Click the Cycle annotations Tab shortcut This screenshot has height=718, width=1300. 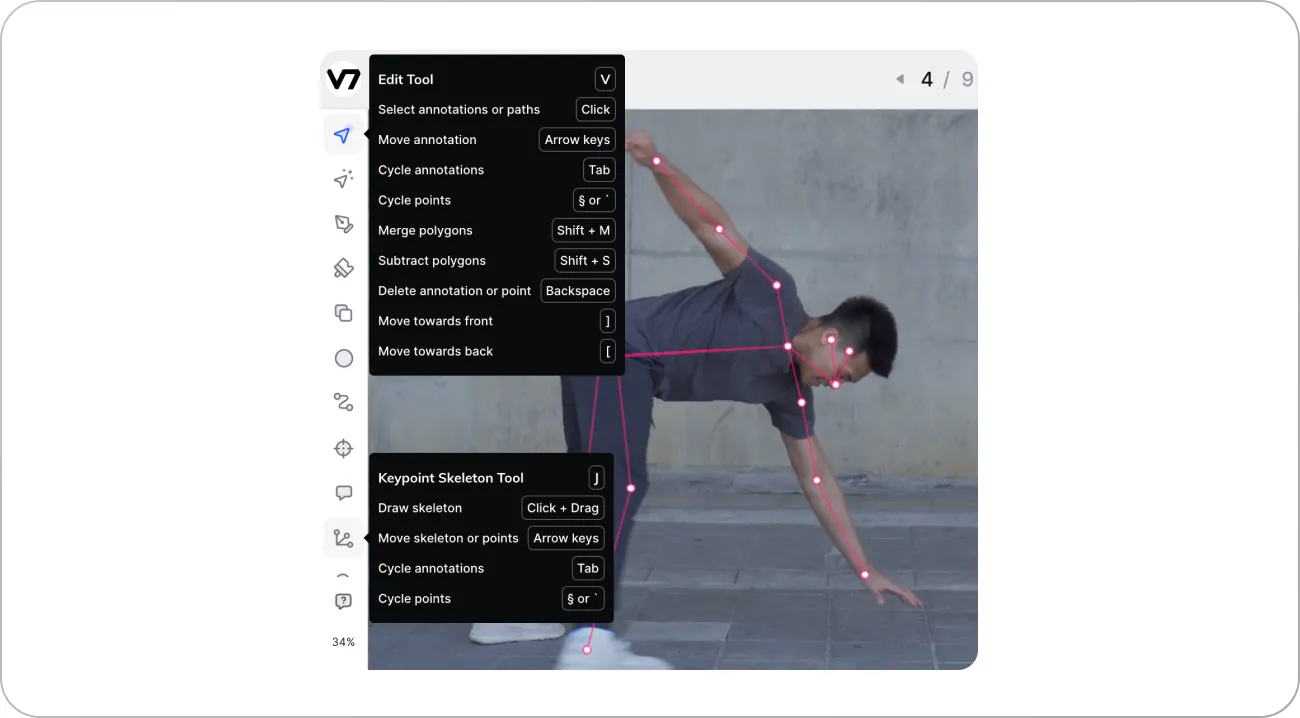pyautogui.click(x=598, y=169)
